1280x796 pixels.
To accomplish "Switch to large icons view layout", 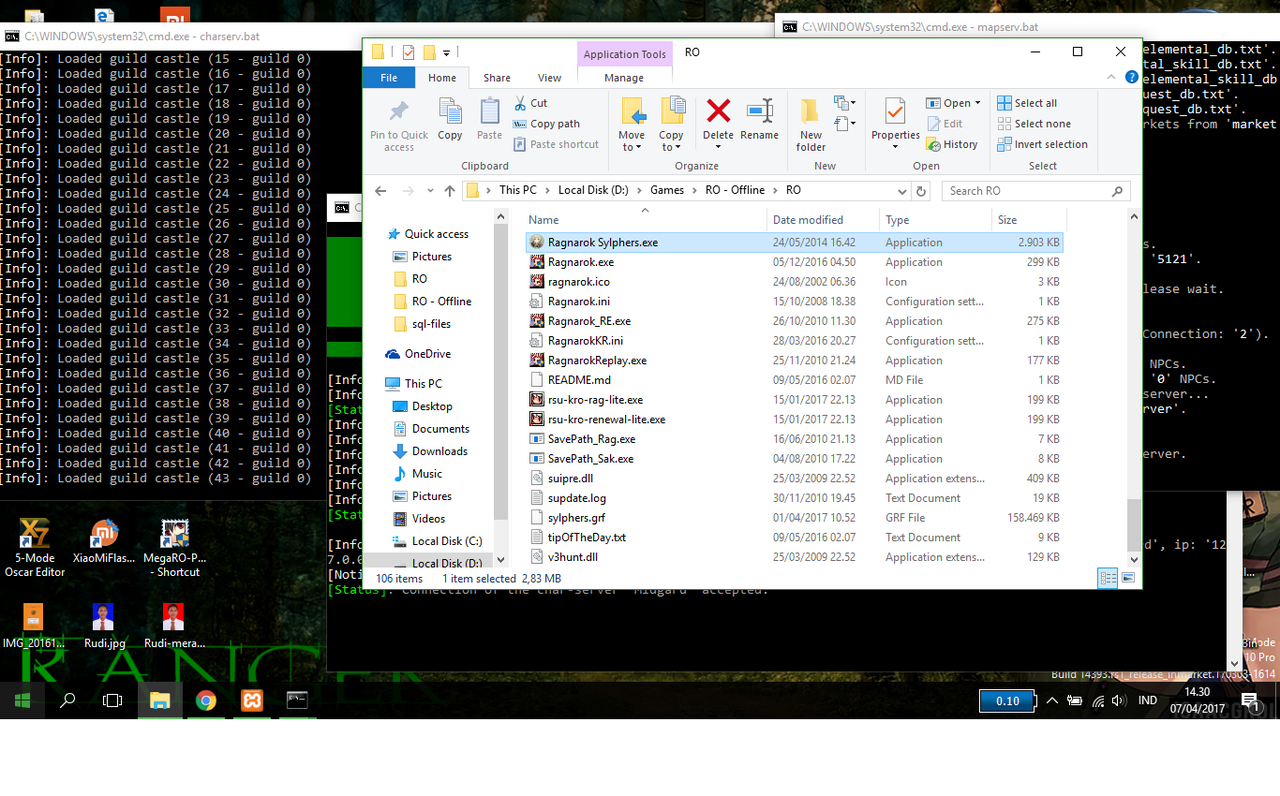I will point(1128,578).
